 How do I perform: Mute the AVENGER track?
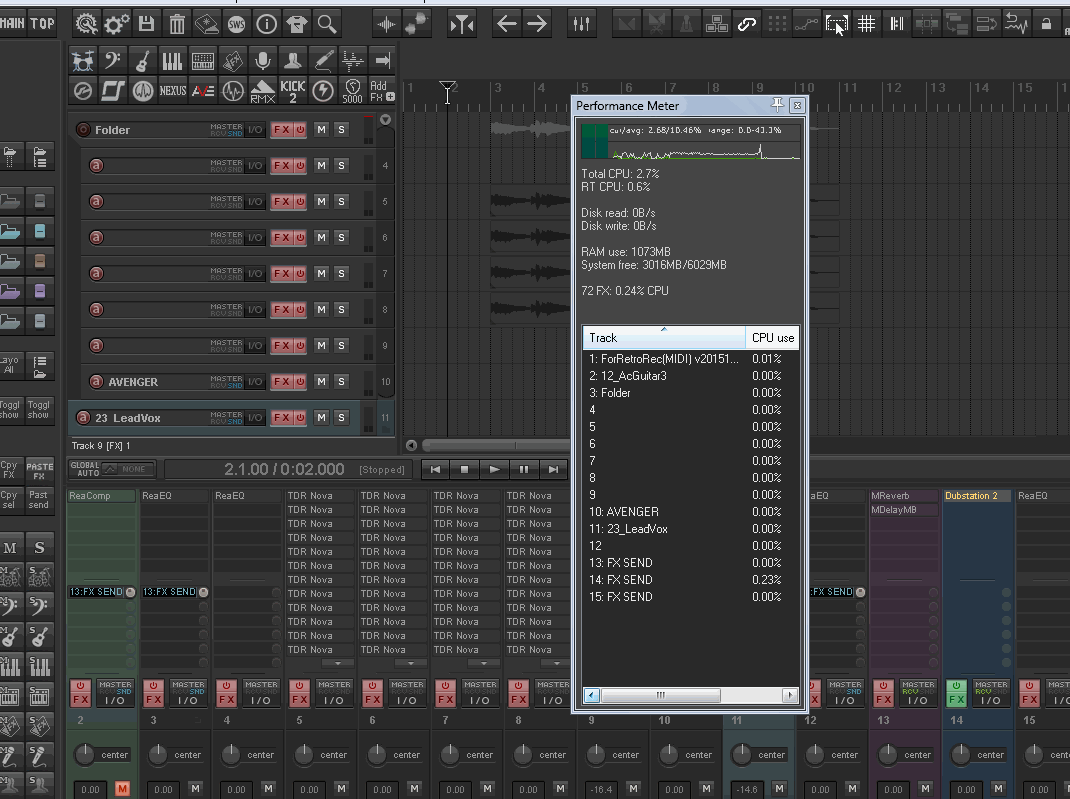point(321,381)
